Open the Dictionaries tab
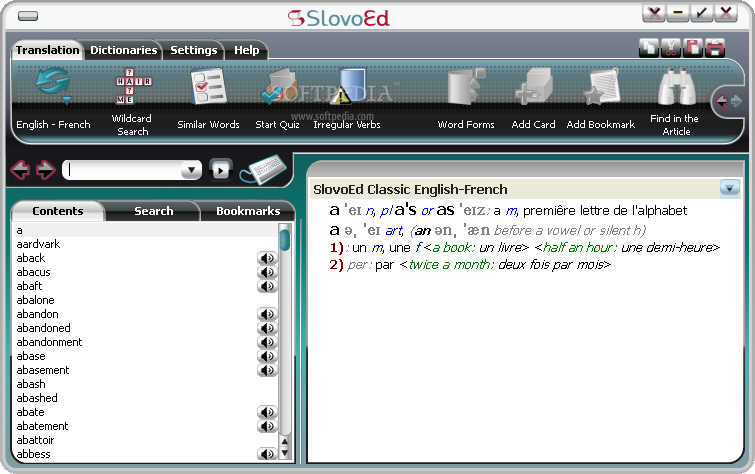The height and width of the screenshot is (474, 755). (124, 50)
